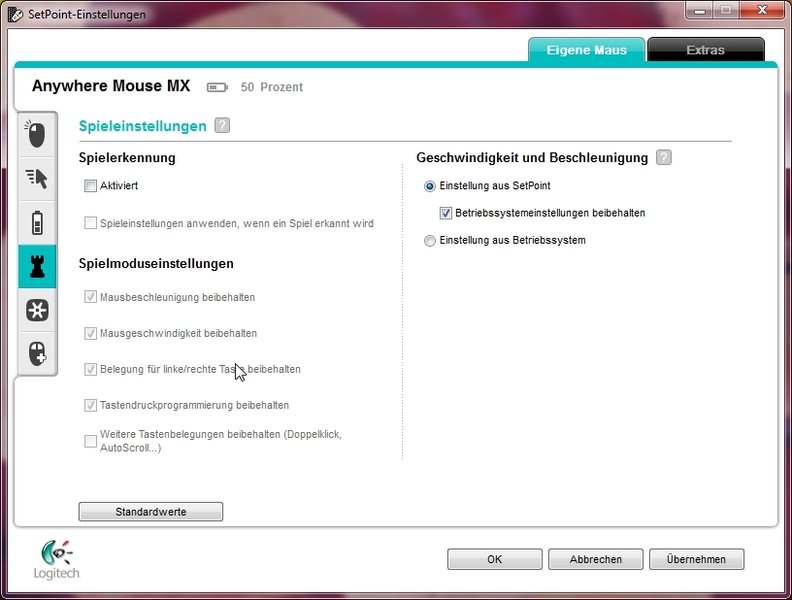792x600 pixels.
Task: Toggle Spieleinstellungen anwenden, wenn ein Spiel erkannt wird
Action: (90, 223)
